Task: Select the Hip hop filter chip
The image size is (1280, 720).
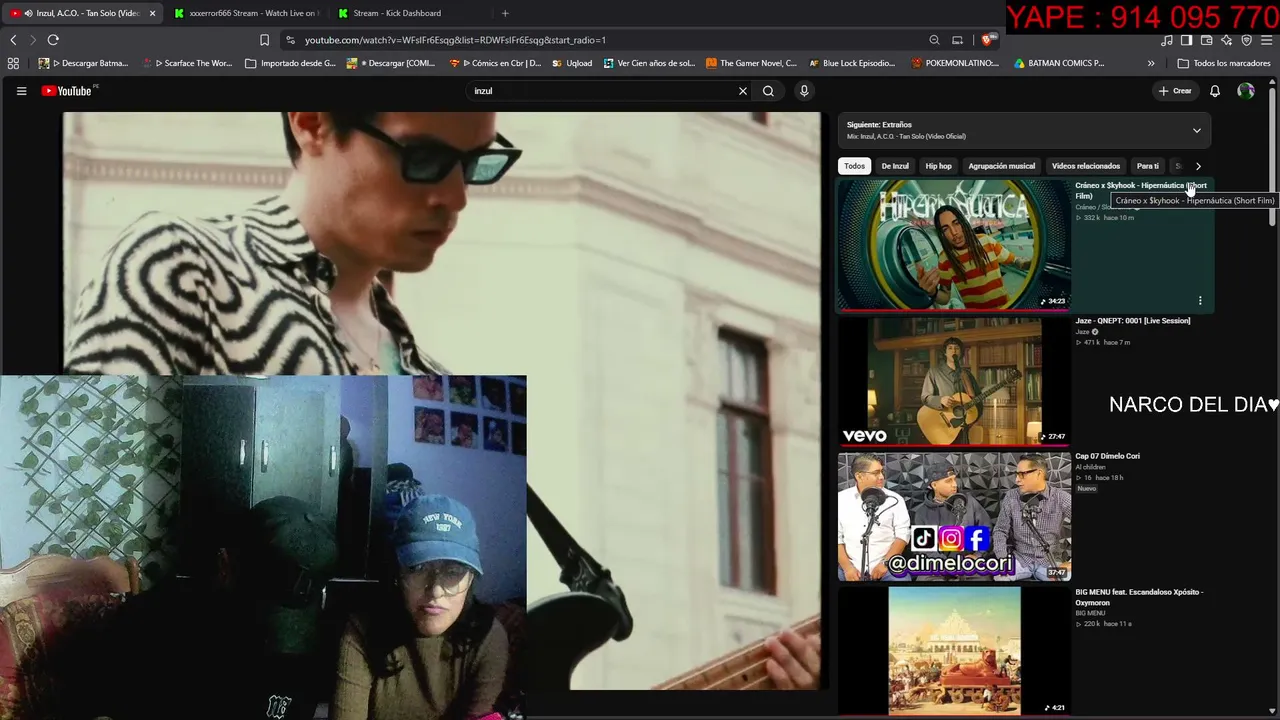Action: 938,166
